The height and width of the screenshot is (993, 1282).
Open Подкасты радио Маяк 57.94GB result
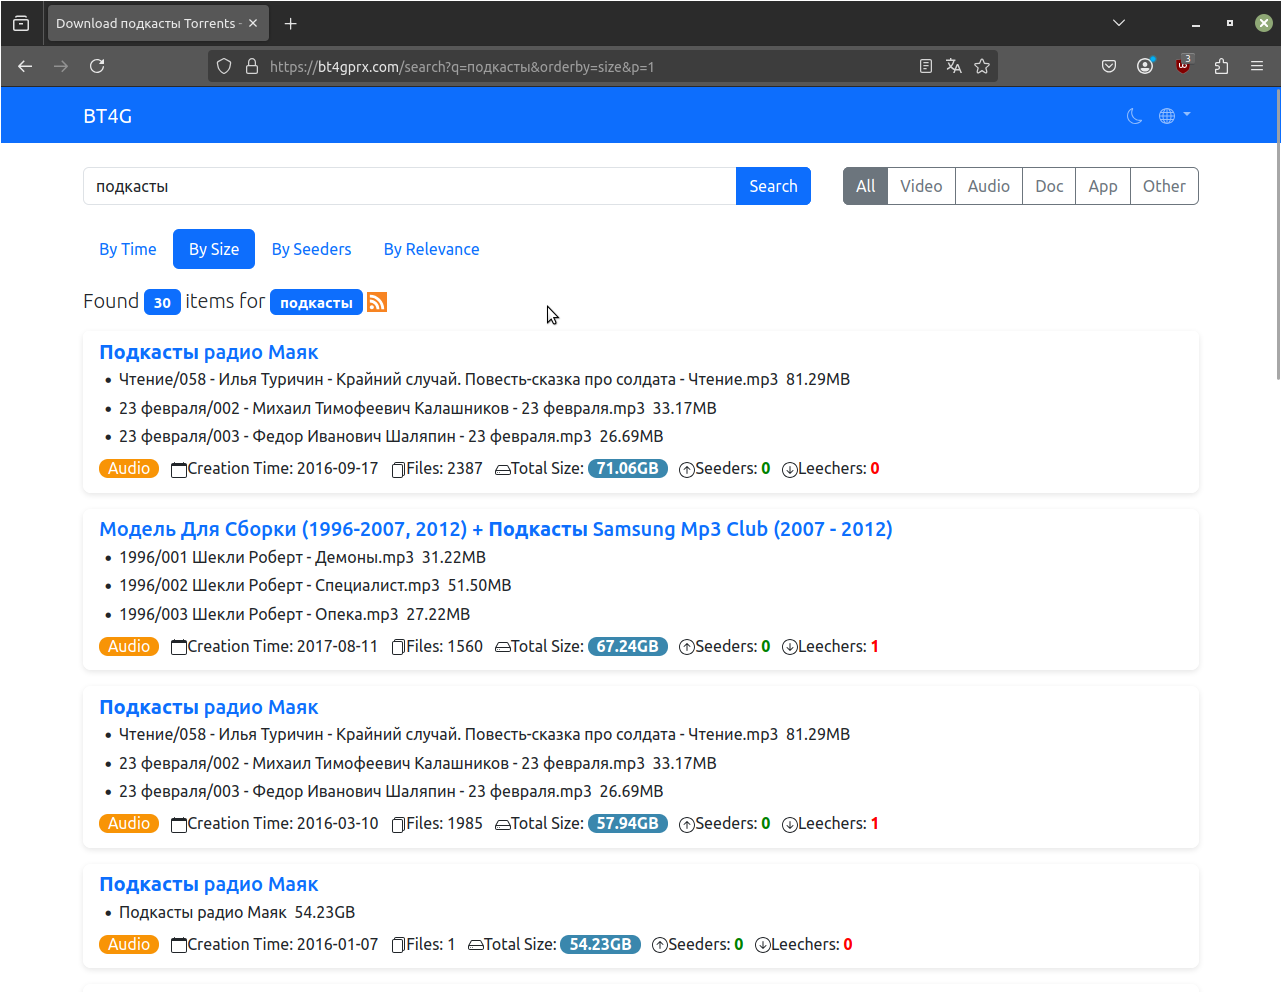[209, 707]
